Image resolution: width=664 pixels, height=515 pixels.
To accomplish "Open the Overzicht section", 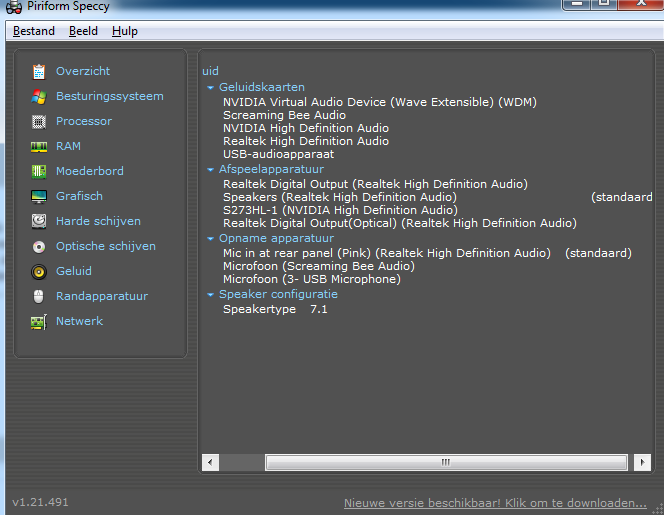I will click(x=83, y=71).
